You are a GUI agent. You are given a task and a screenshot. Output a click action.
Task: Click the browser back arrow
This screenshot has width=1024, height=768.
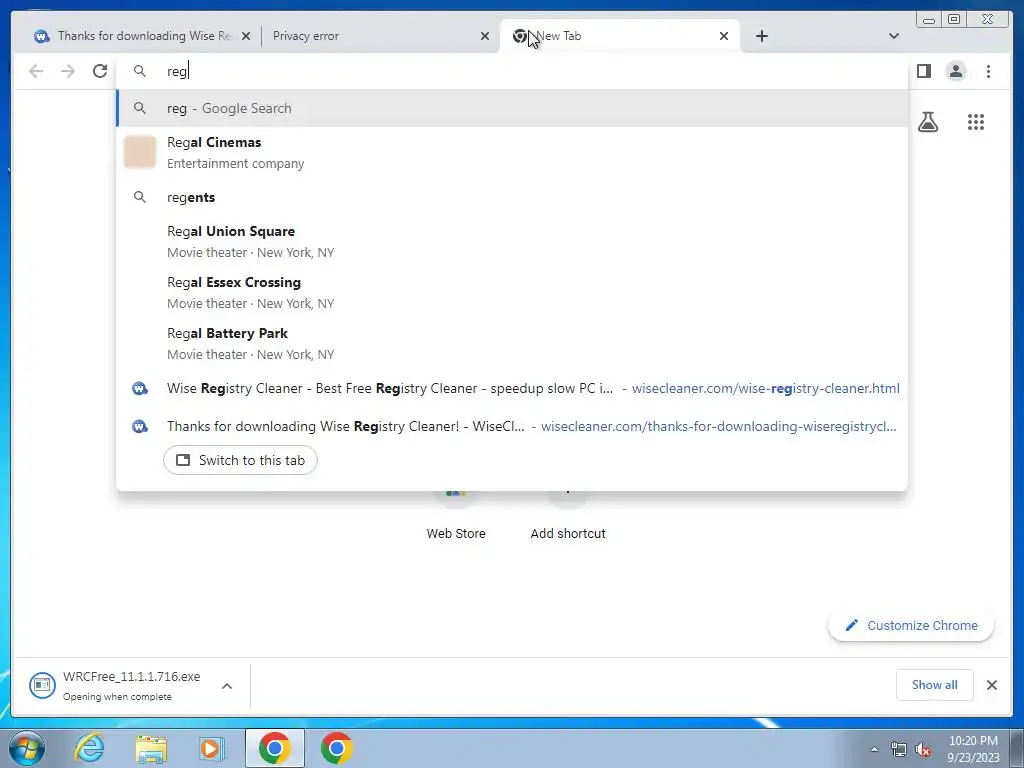coord(36,71)
